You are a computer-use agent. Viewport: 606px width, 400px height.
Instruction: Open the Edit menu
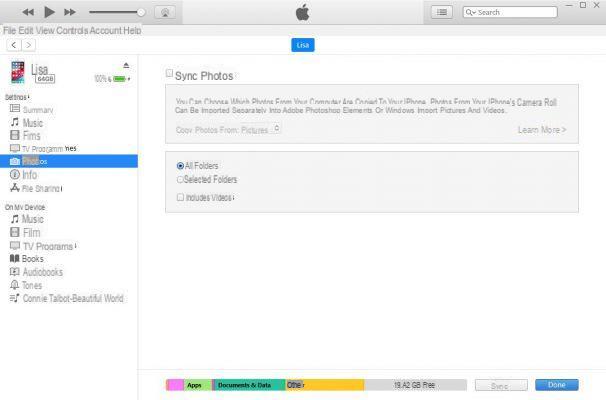coord(26,31)
